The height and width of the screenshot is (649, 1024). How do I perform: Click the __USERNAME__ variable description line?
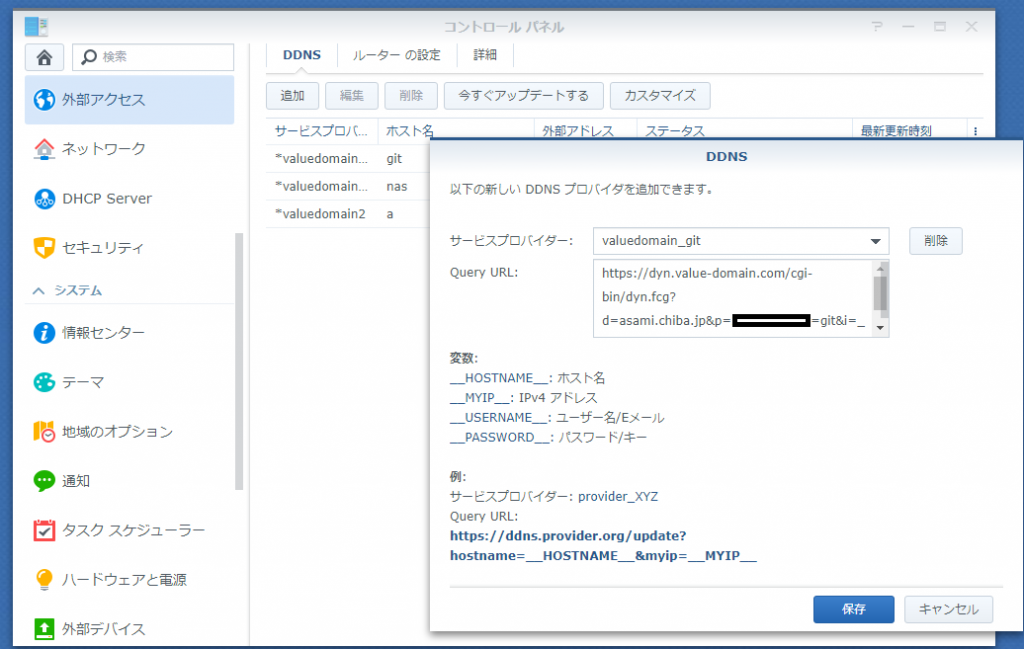coord(557,418)
